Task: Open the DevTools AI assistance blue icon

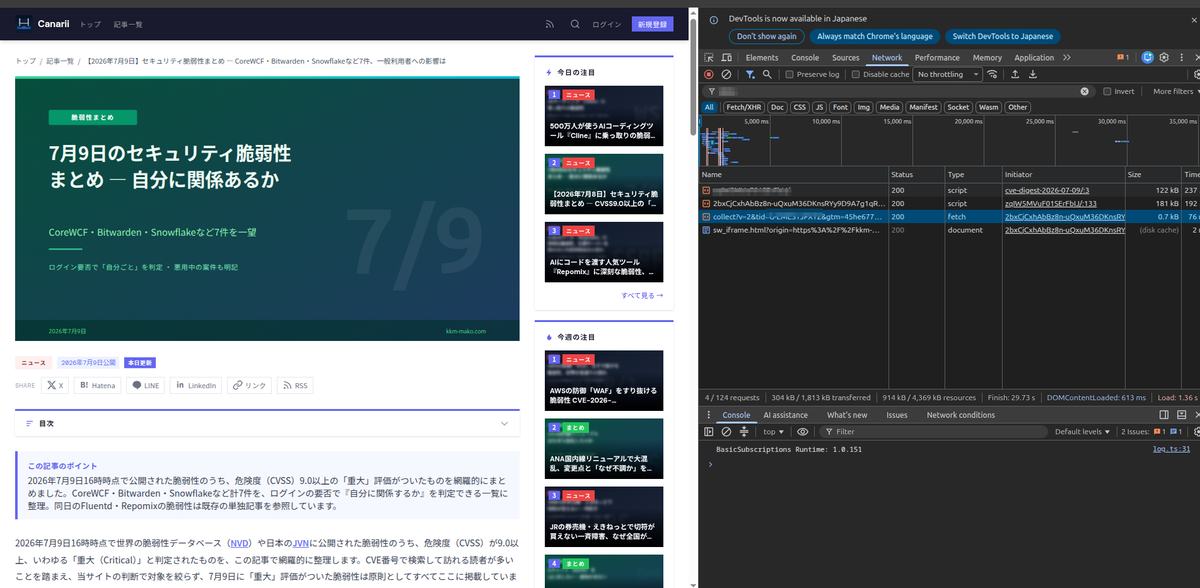Action: click(x=1148, y=58)
